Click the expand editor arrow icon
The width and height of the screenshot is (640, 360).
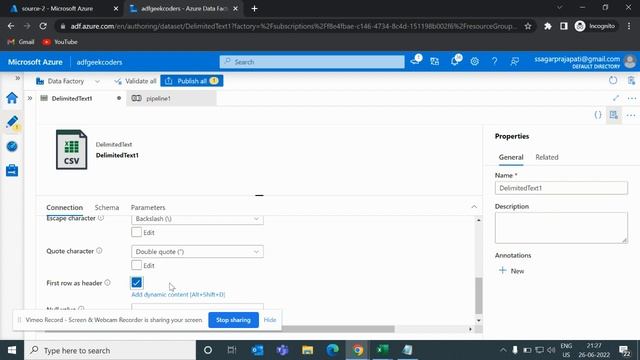(x=616, y=98)
